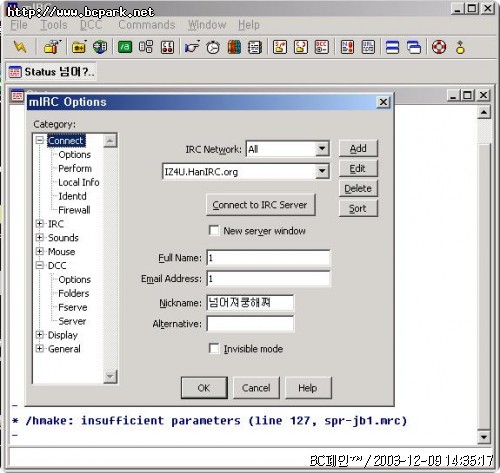Open the Help menu in menu bar

249,25
